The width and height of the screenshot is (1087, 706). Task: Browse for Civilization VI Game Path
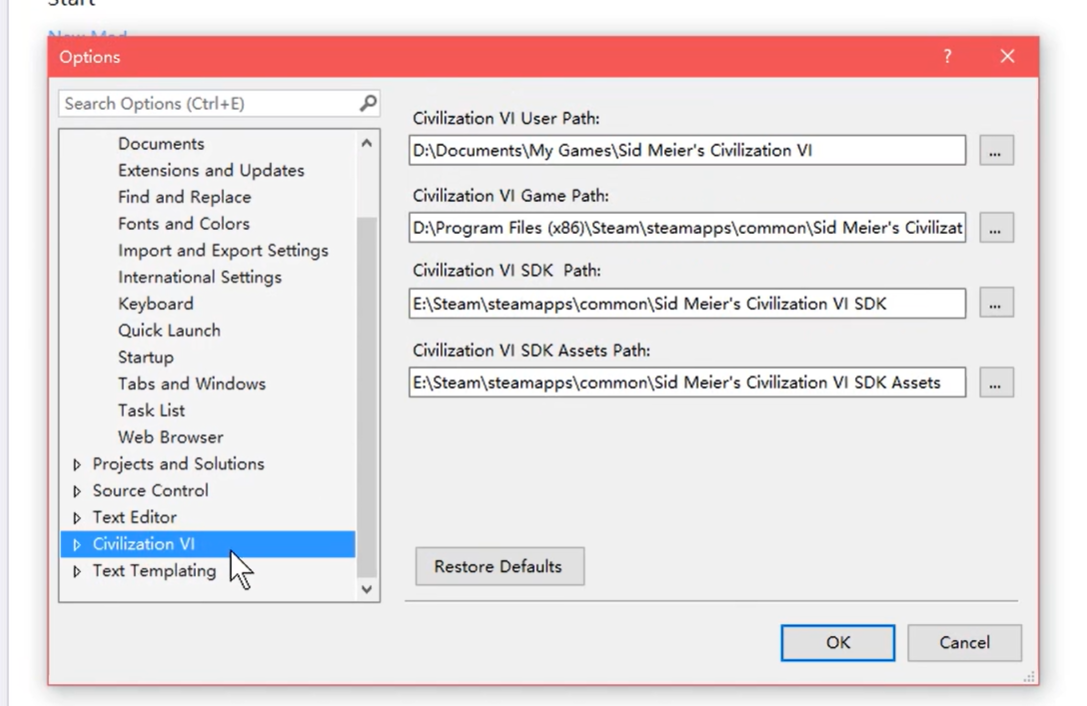[x=996, y=227]
